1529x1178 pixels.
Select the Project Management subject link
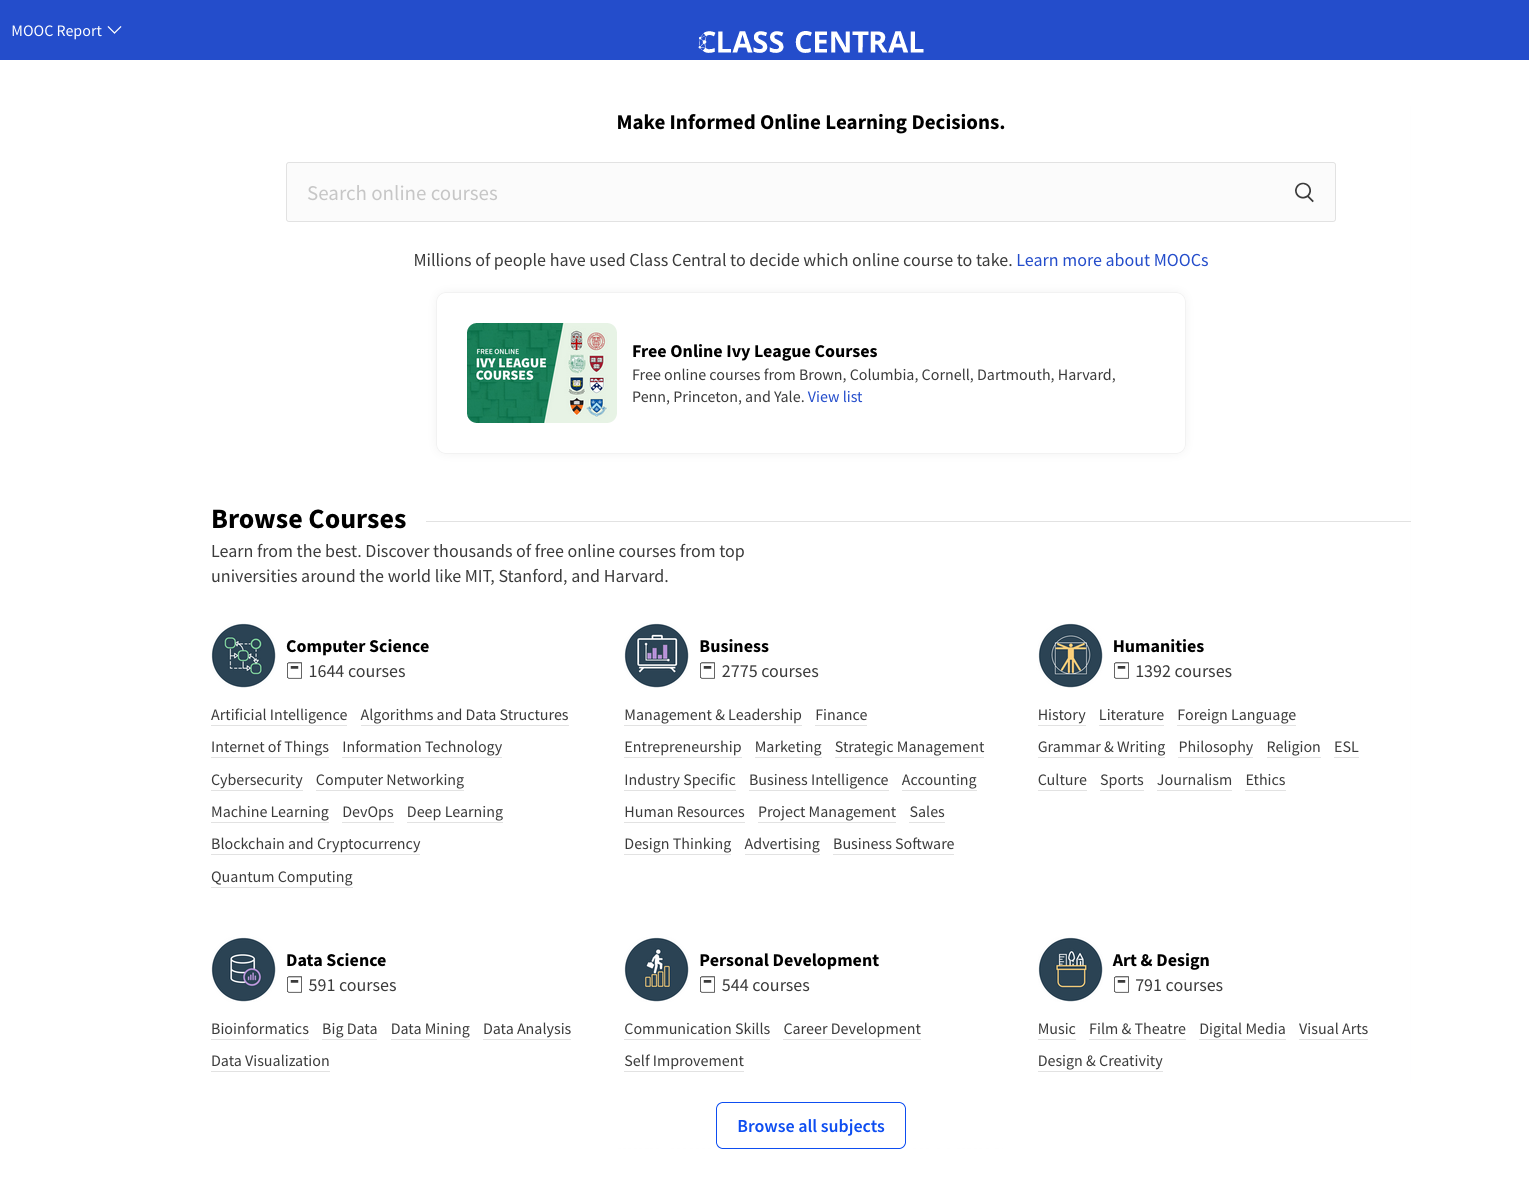tap(826, 812)
